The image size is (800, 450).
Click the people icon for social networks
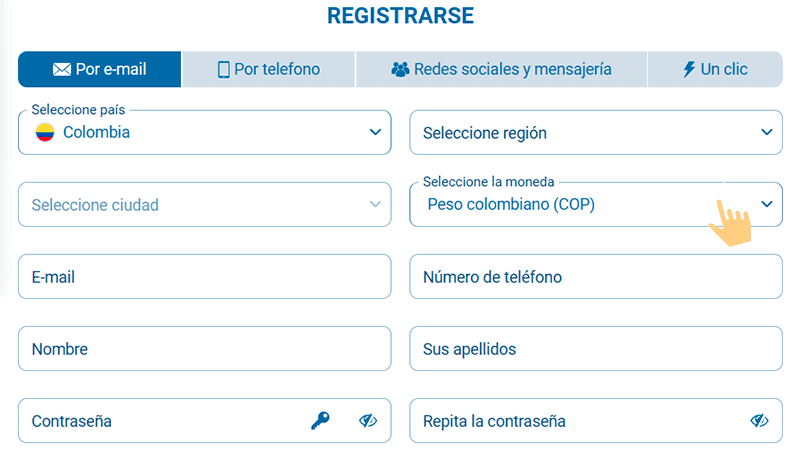click(x=400, y=70)
